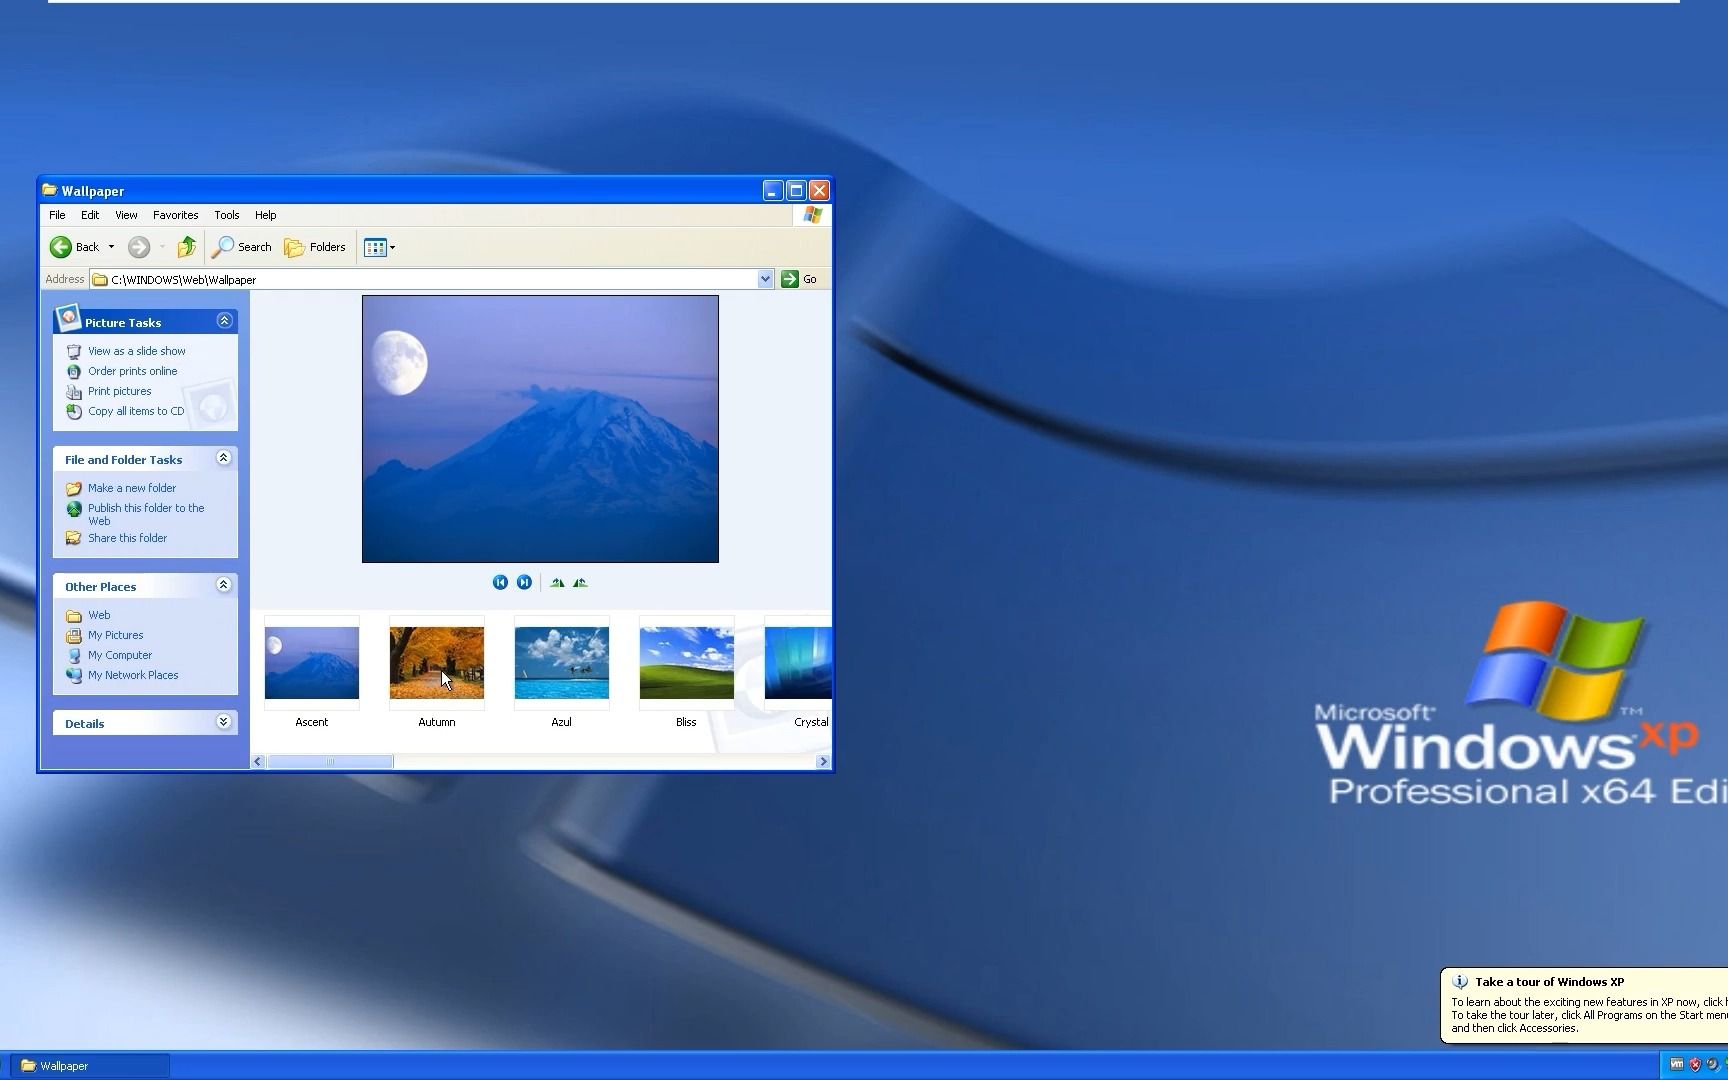
Task: Click the My Network Places icon
Action: tap(73, 675)
